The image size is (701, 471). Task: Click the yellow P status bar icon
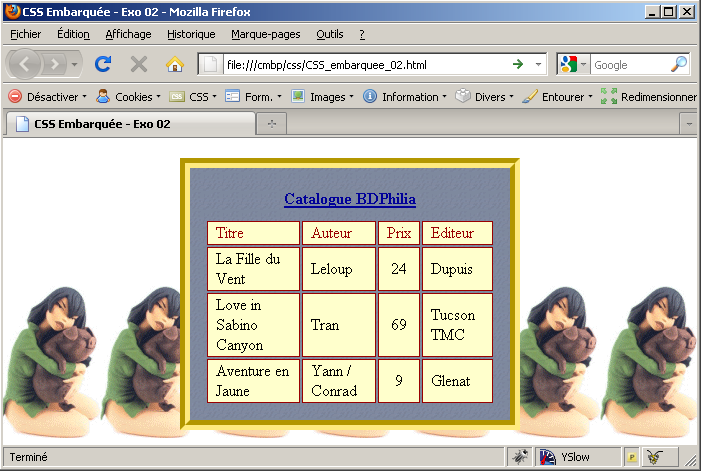point(632,457)
